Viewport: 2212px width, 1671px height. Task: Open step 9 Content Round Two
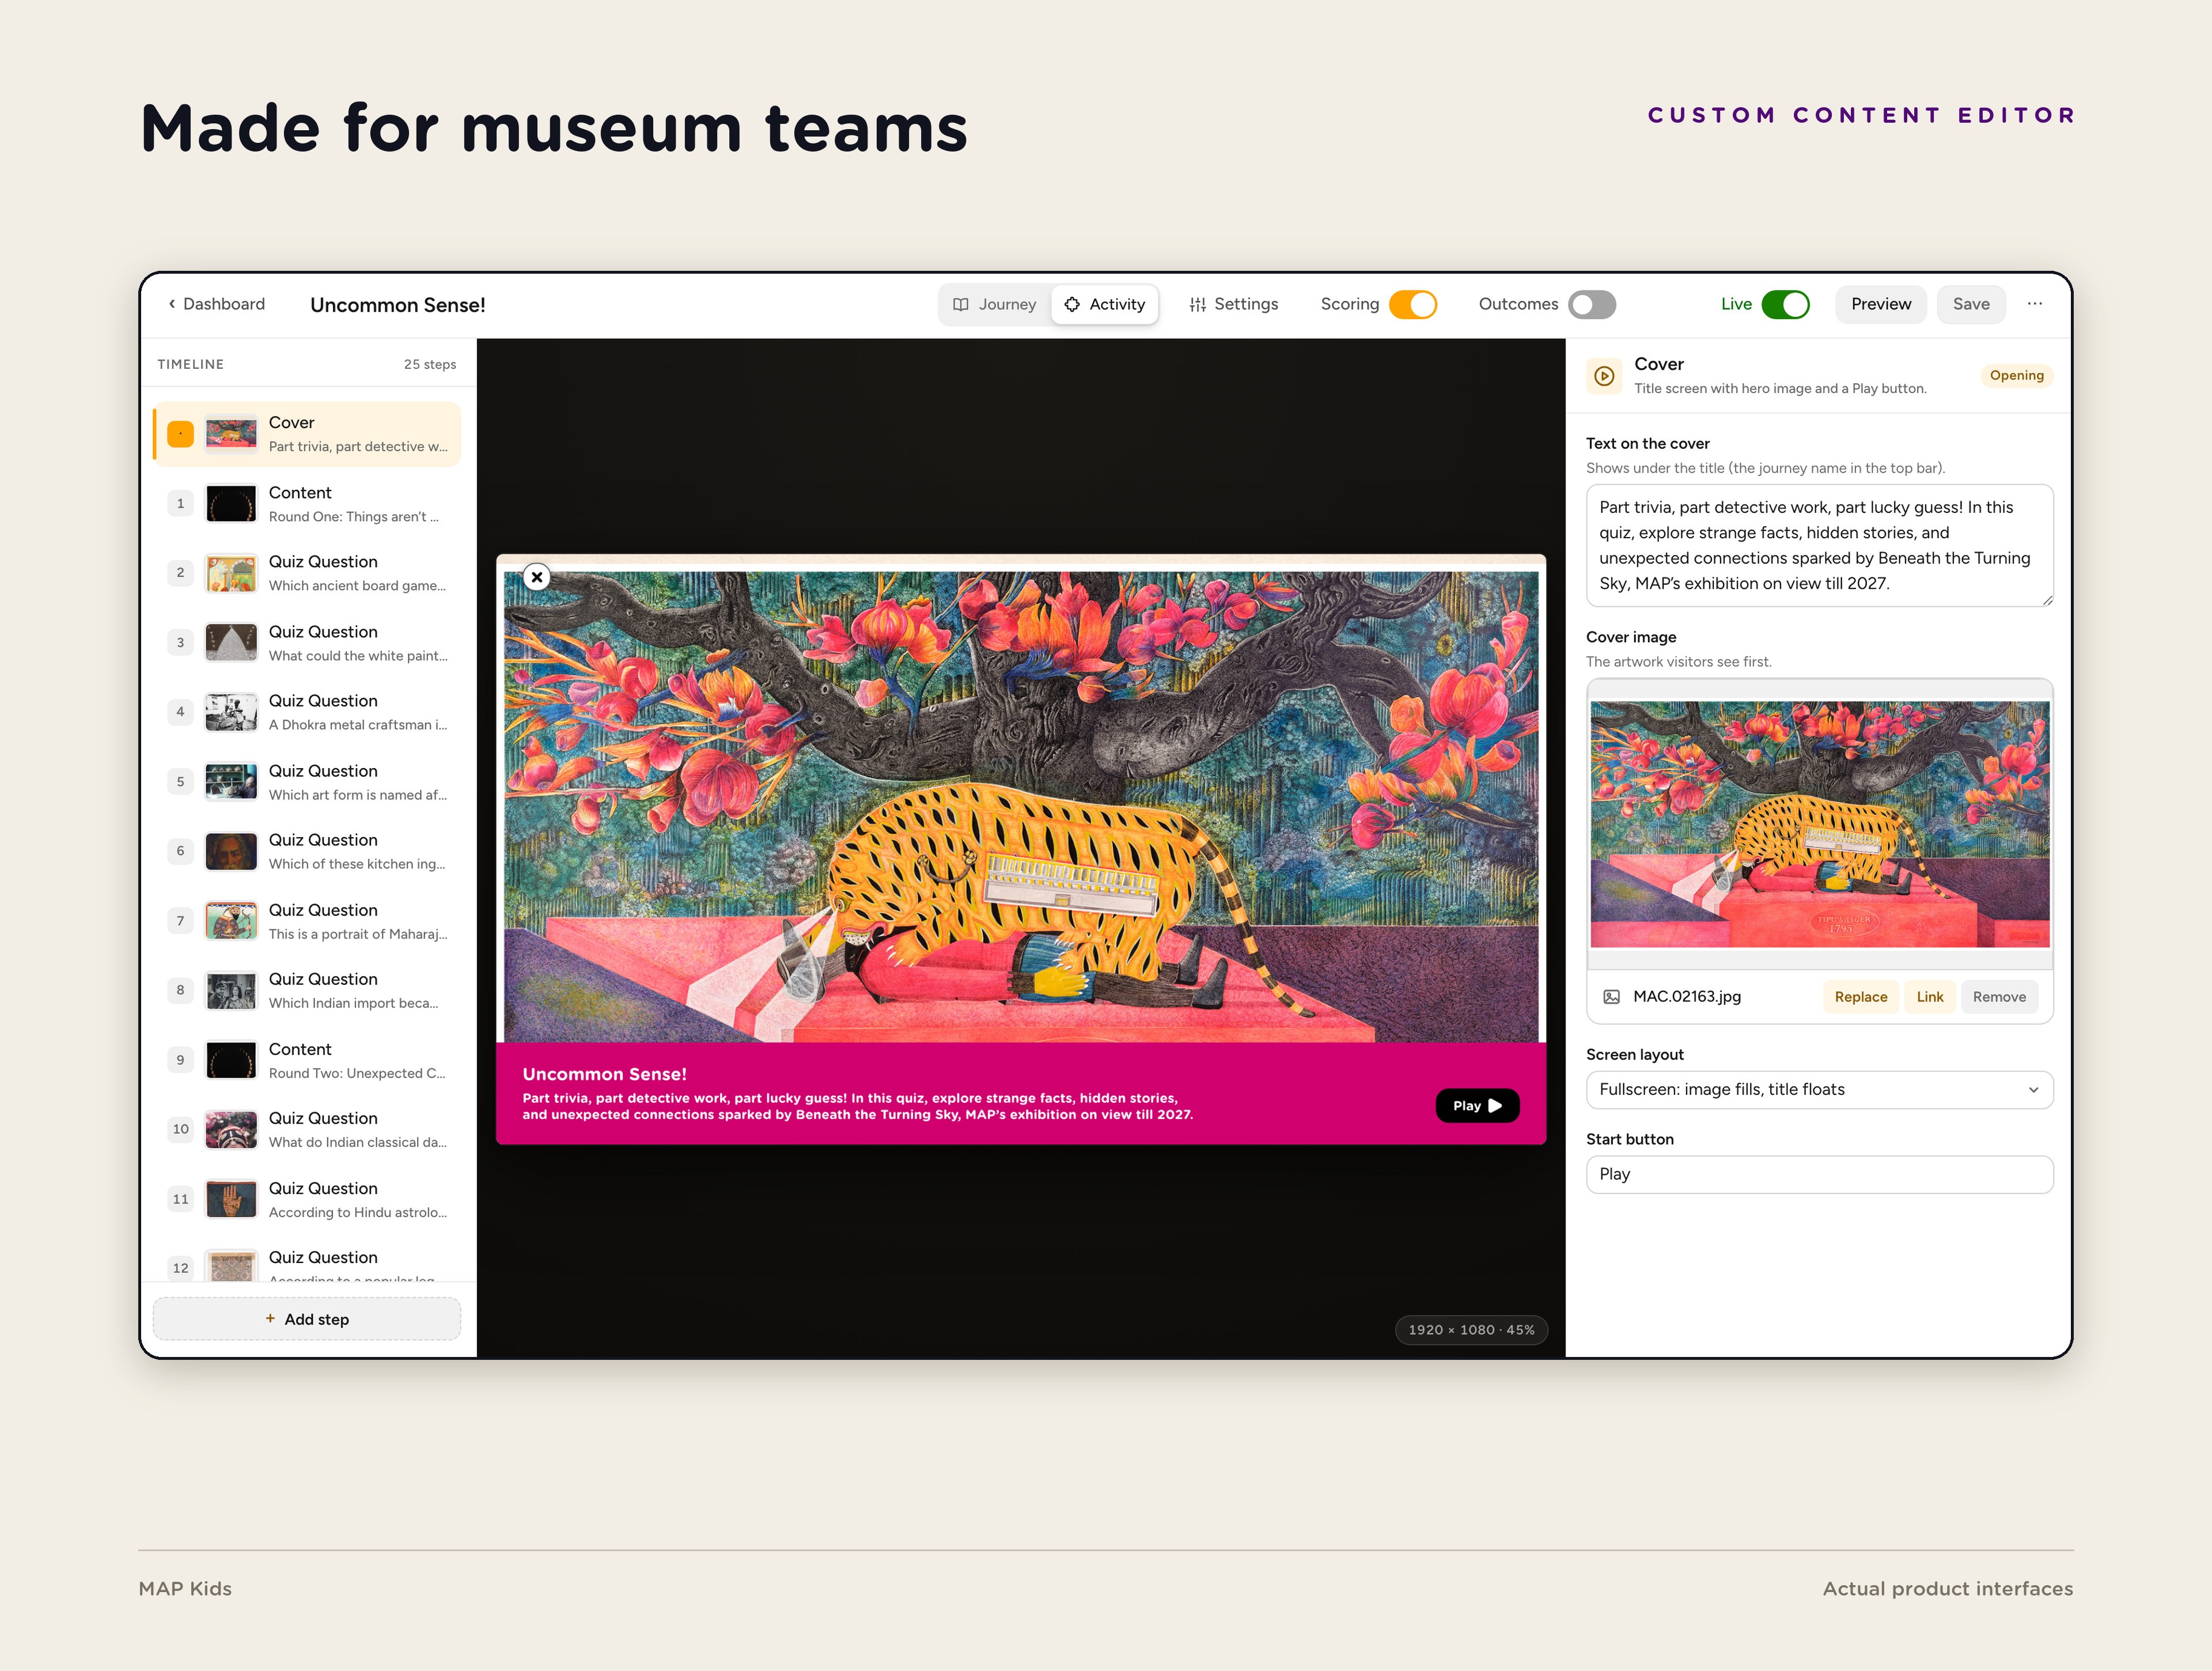click(307, 1060)
